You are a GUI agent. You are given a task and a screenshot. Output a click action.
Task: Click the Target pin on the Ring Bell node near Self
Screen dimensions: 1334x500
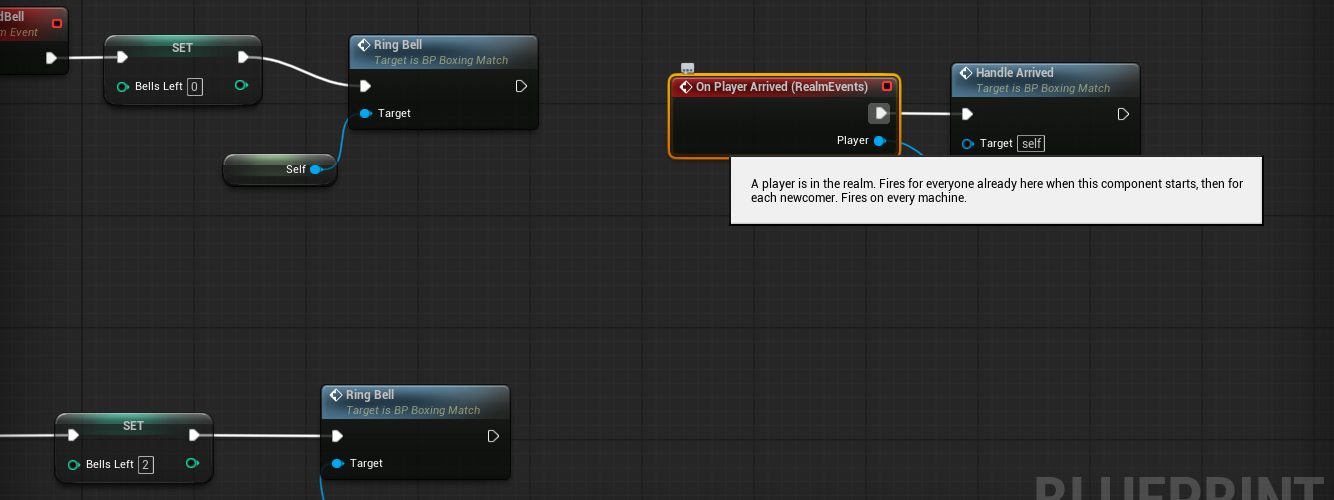(365, 113)
